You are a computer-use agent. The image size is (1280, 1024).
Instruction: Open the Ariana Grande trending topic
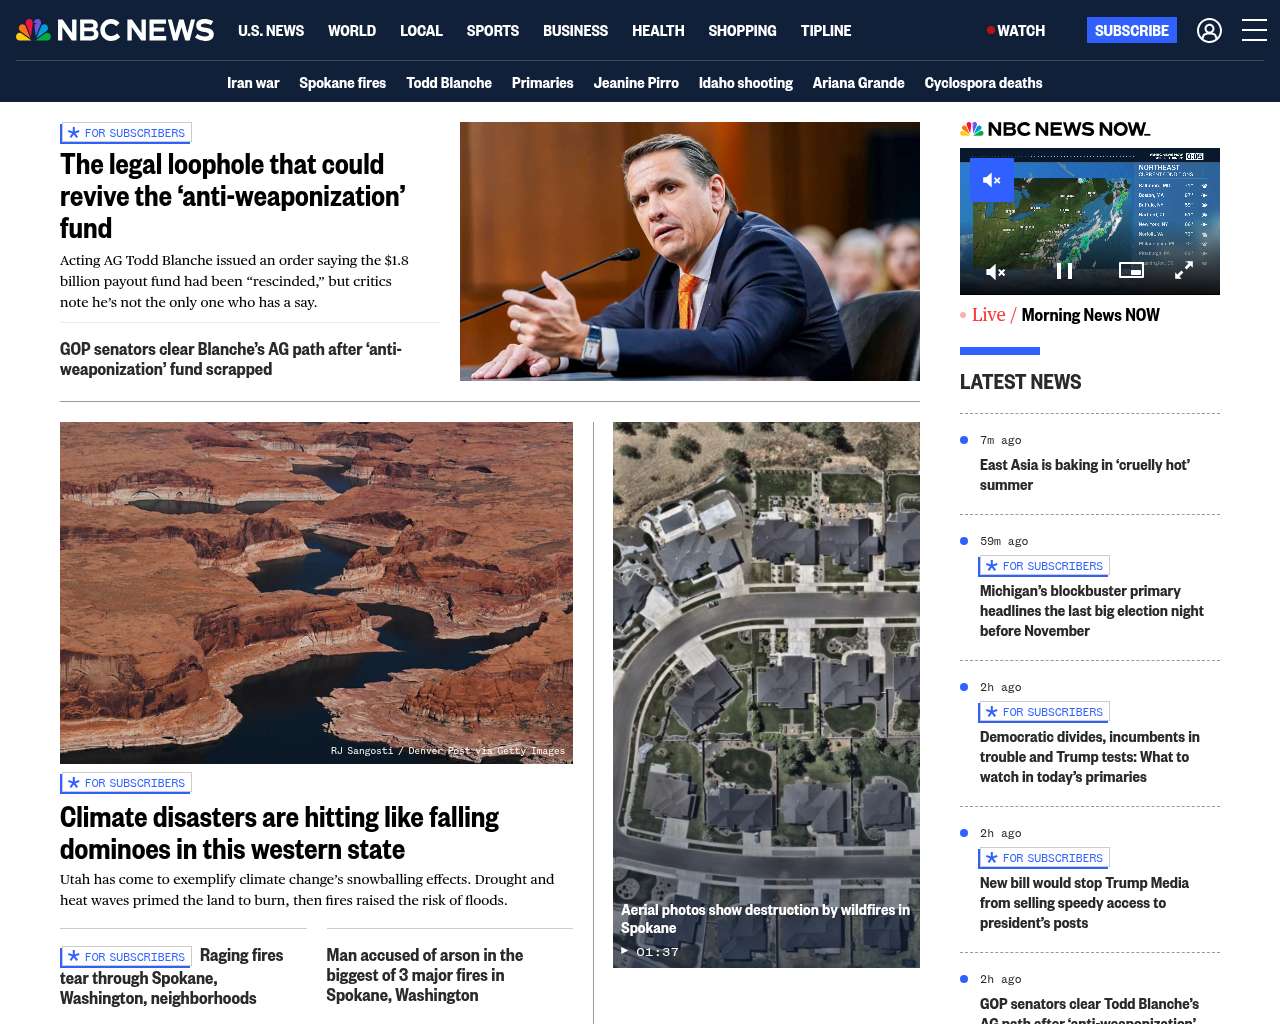[x=859, y=83]
